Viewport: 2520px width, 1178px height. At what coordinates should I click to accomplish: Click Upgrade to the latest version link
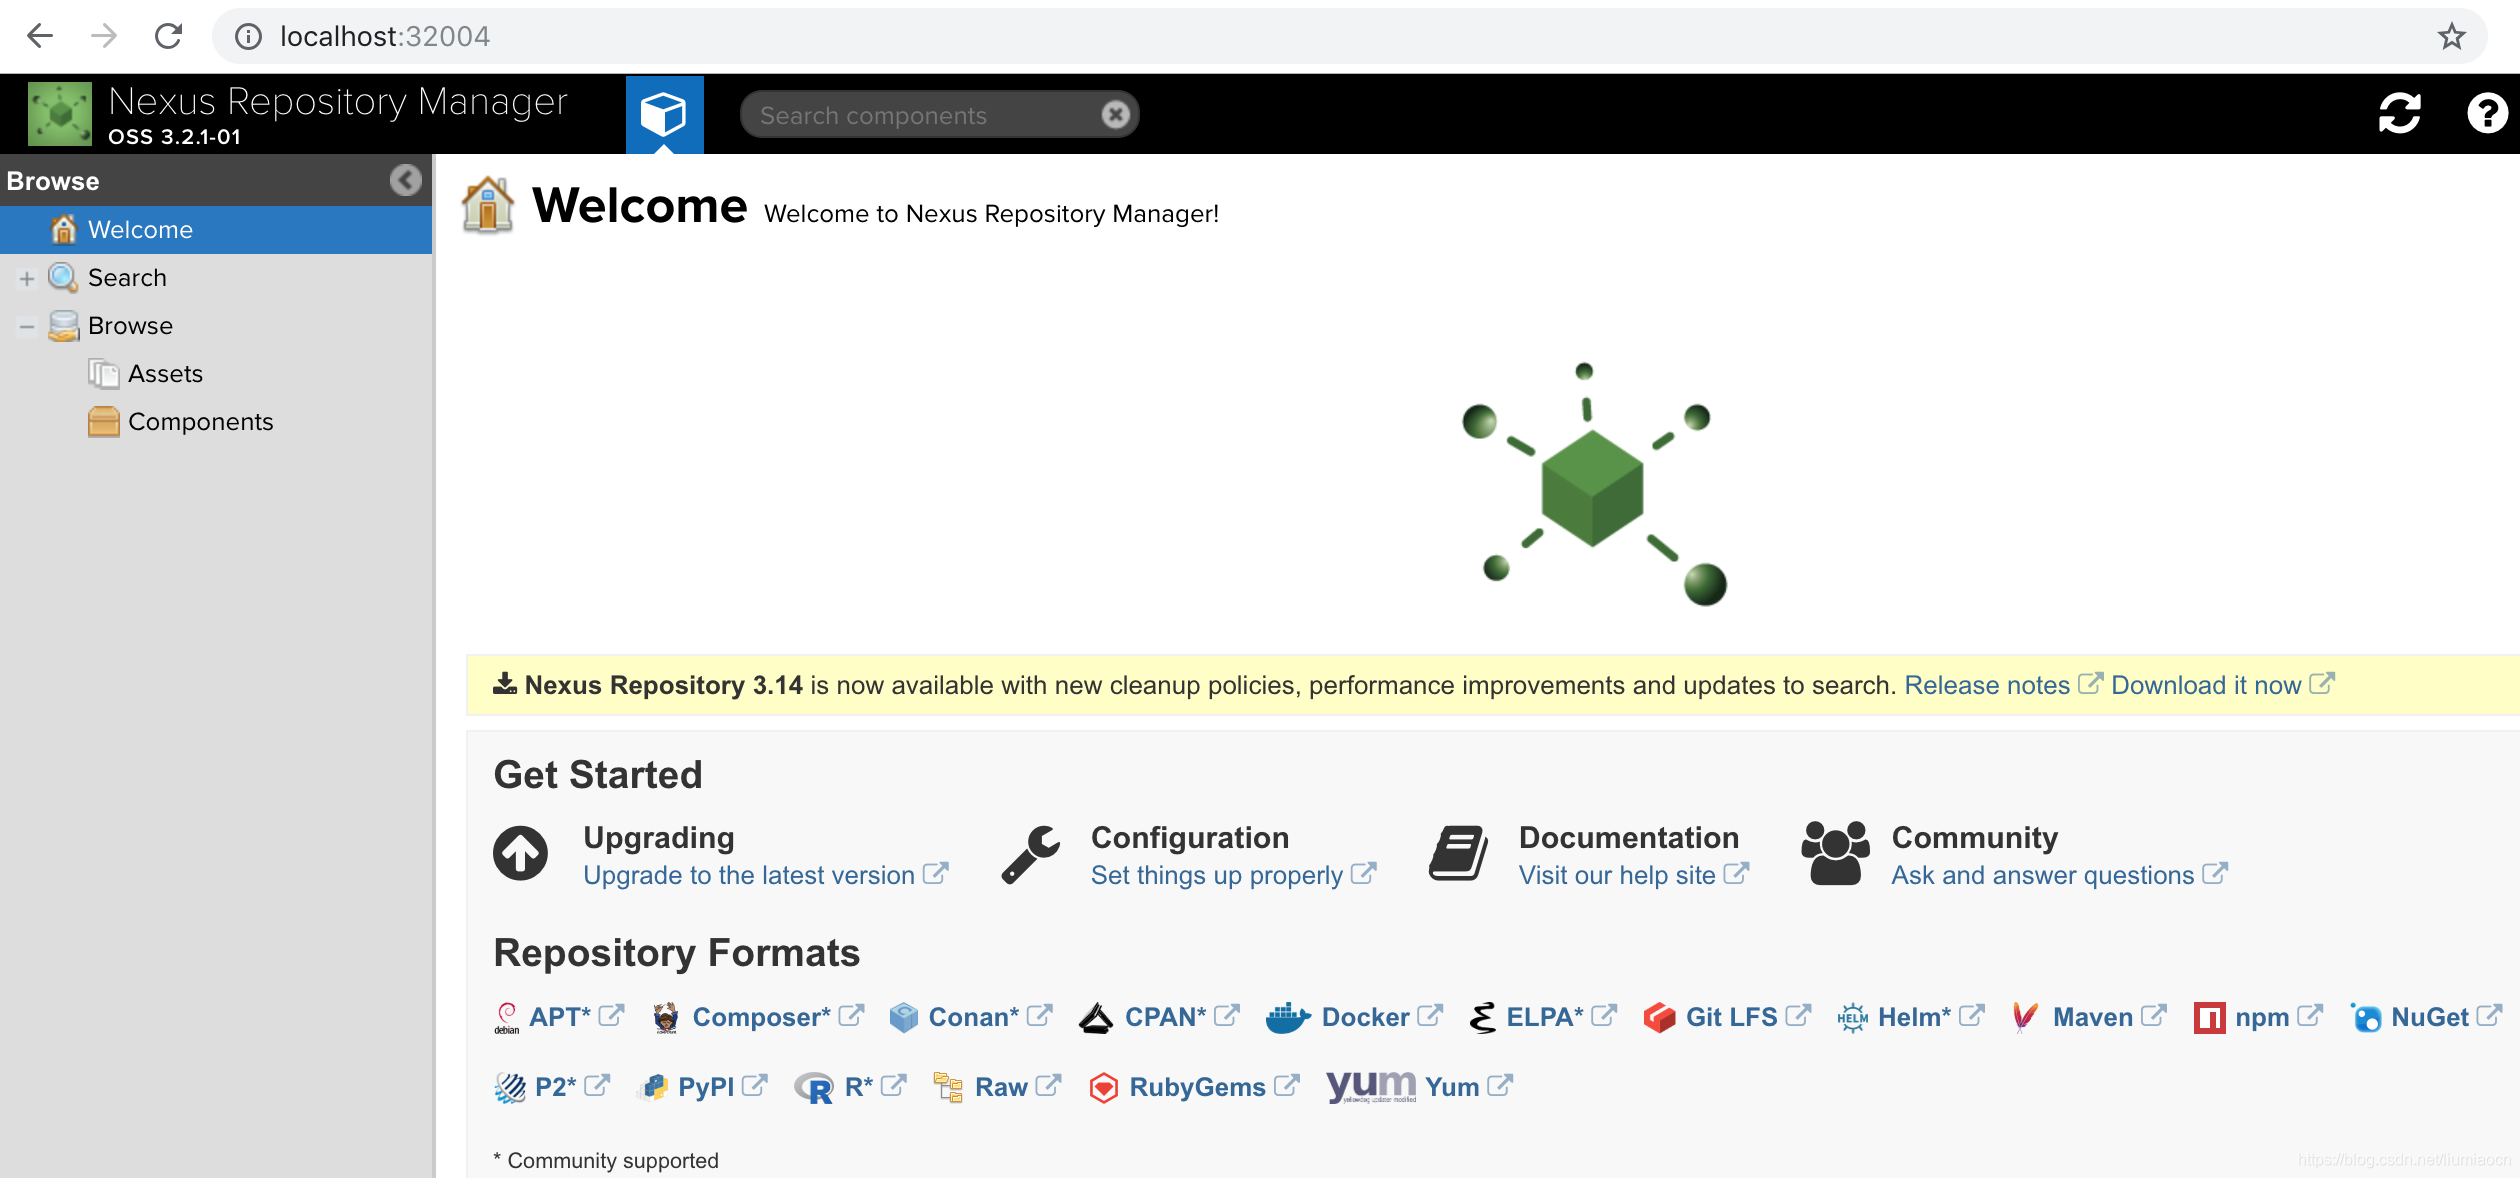click(748, 875)
